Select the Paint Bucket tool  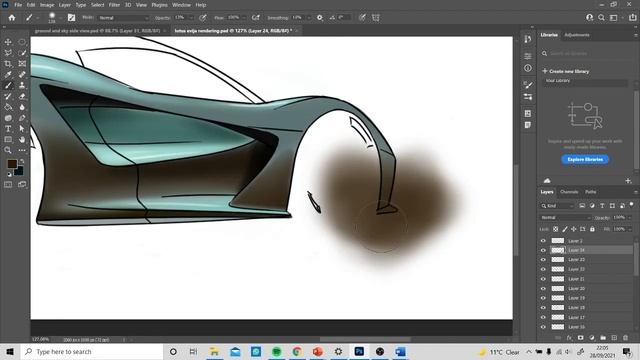point(8,107)
